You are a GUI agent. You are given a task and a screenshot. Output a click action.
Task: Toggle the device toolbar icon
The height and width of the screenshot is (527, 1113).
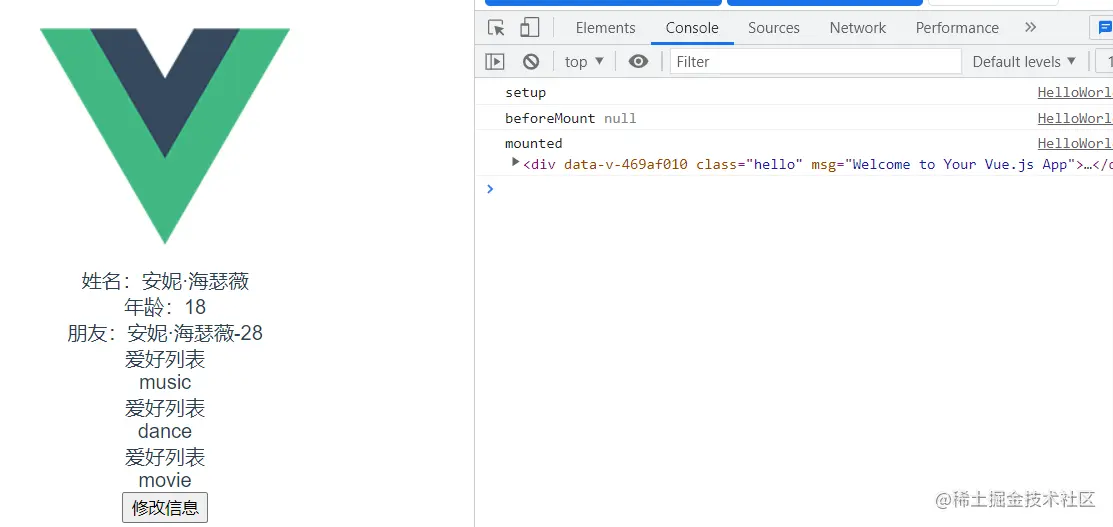click(529, 28)
